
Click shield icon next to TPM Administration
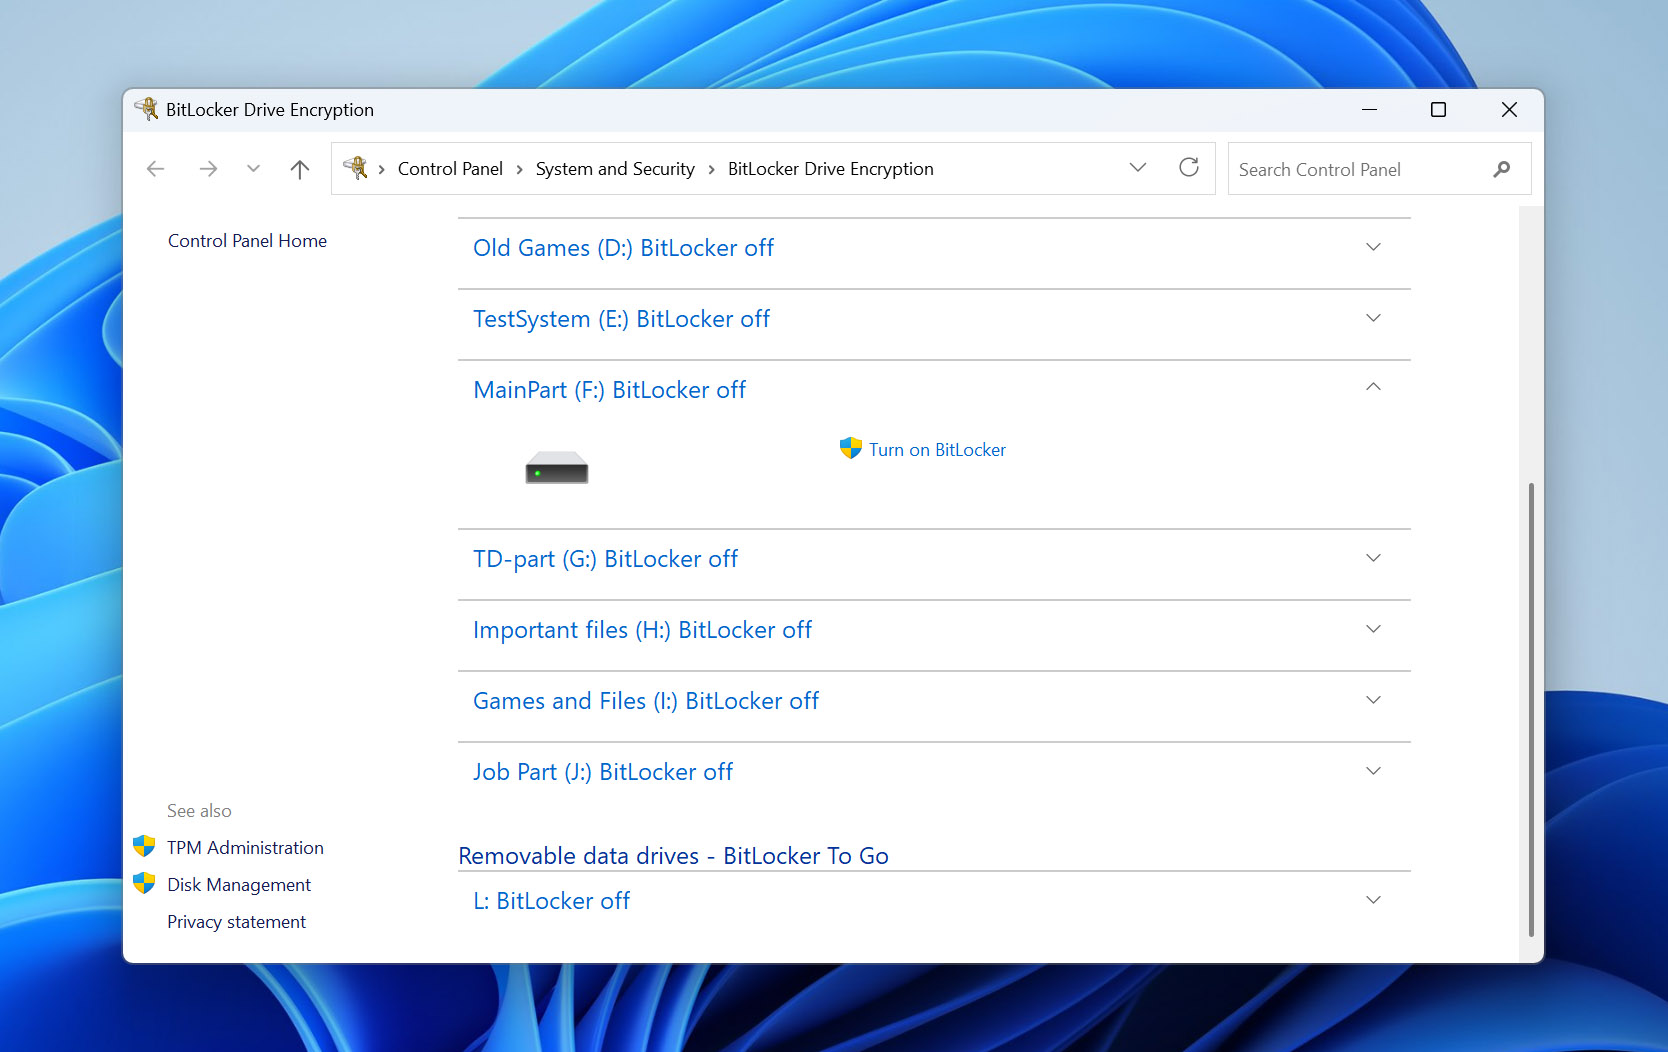(x=144, y=846)
